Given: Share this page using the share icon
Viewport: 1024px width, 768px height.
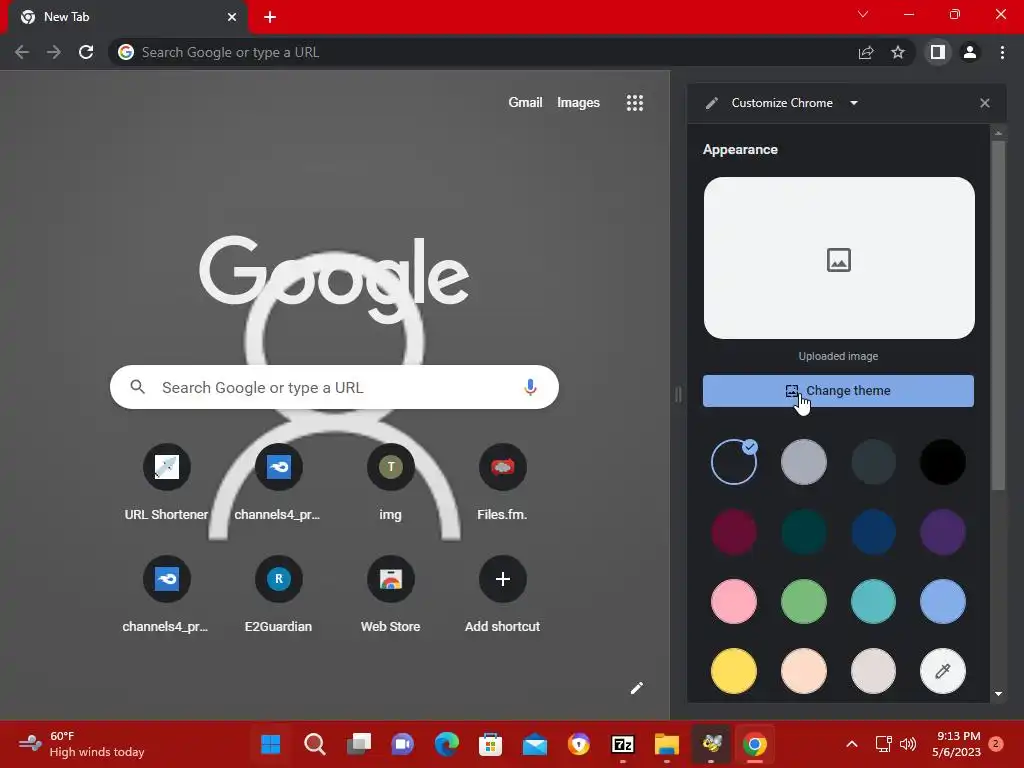Looking at the screenshot, I should [866, 52].
